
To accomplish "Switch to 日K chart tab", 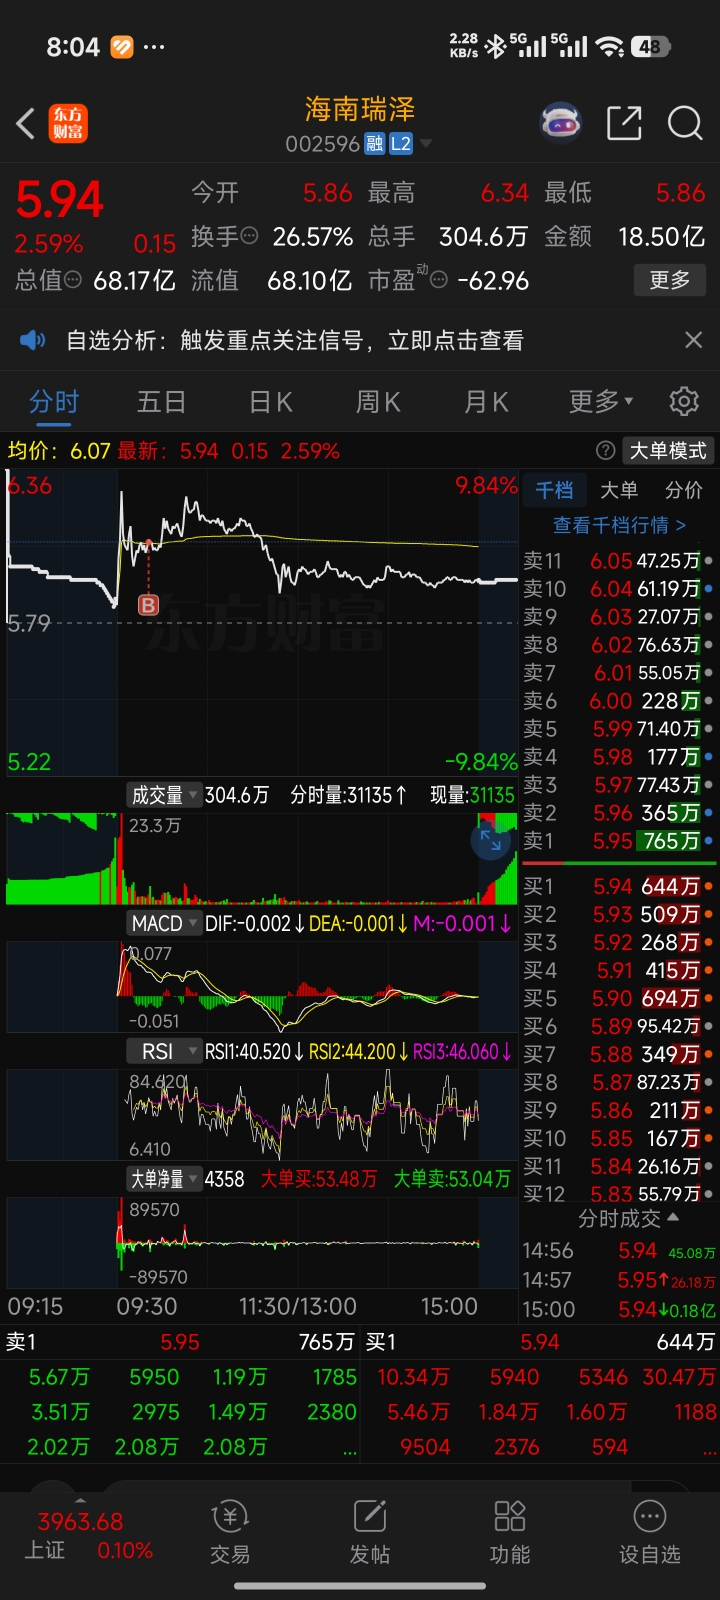I will click(x=270, y=401).
